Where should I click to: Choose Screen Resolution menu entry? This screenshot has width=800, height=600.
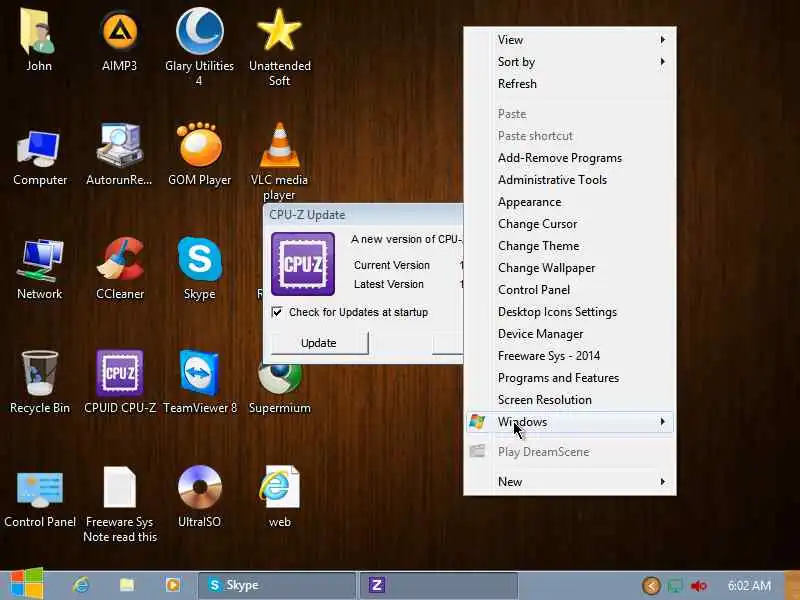569,400
